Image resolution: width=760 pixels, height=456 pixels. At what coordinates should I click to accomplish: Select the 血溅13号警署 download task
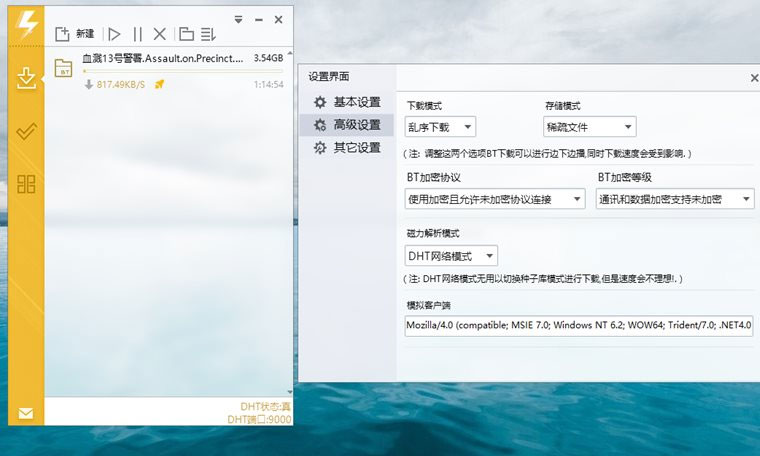[x=168, y=71]
